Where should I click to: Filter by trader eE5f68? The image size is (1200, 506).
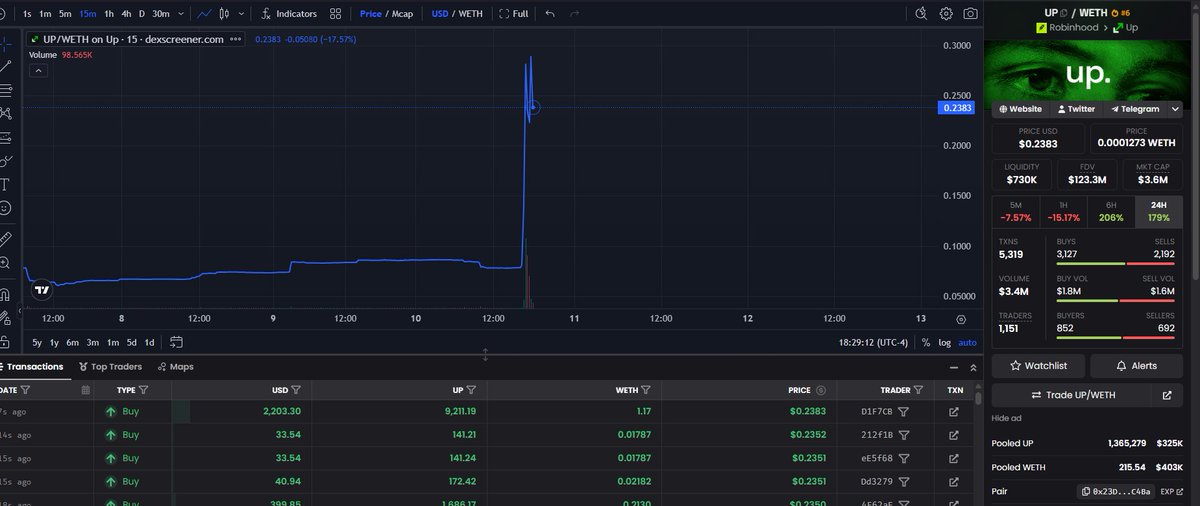[903, 459]
